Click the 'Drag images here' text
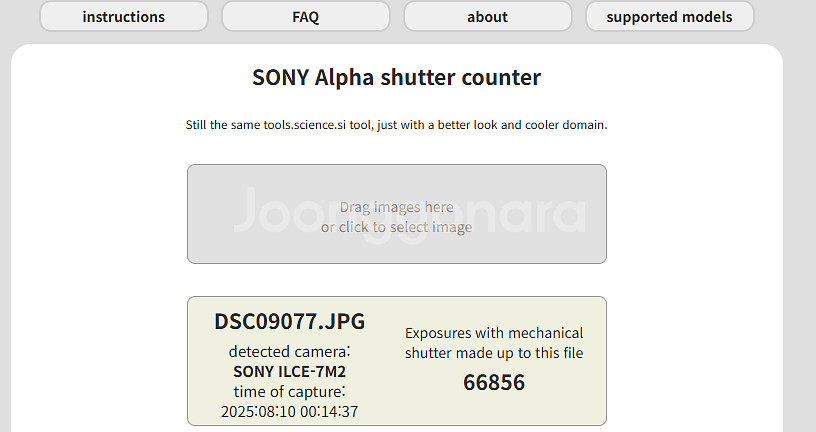The image size is (816, 432). tap(396, 207)
